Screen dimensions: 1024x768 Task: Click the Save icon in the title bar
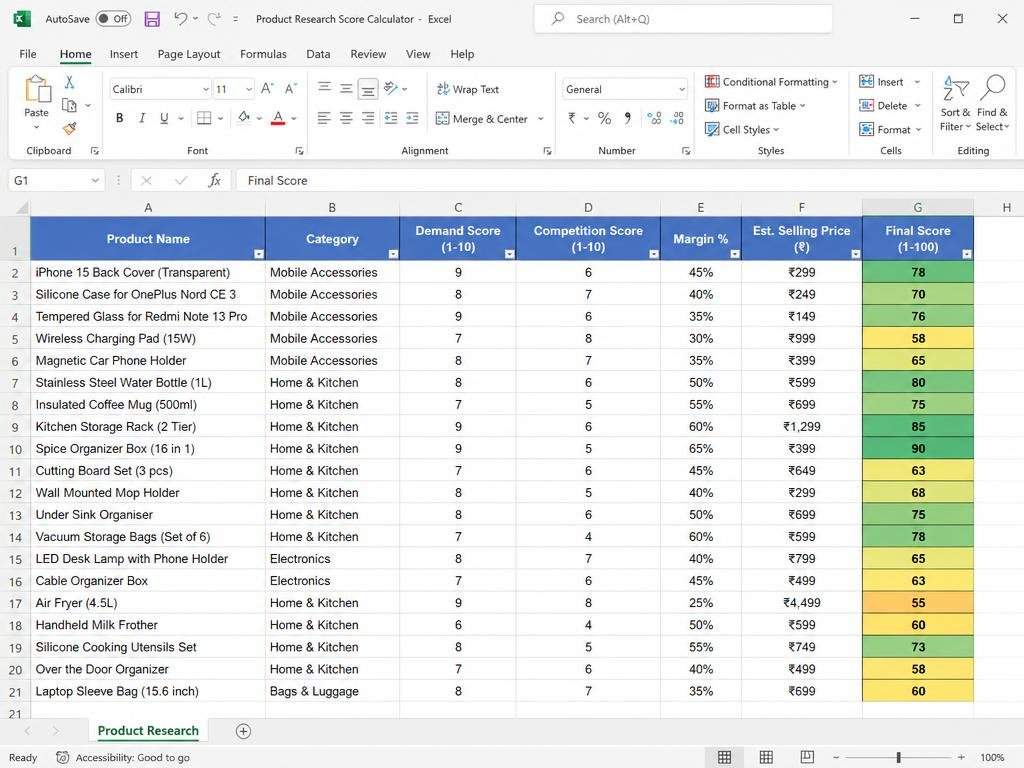152,19
